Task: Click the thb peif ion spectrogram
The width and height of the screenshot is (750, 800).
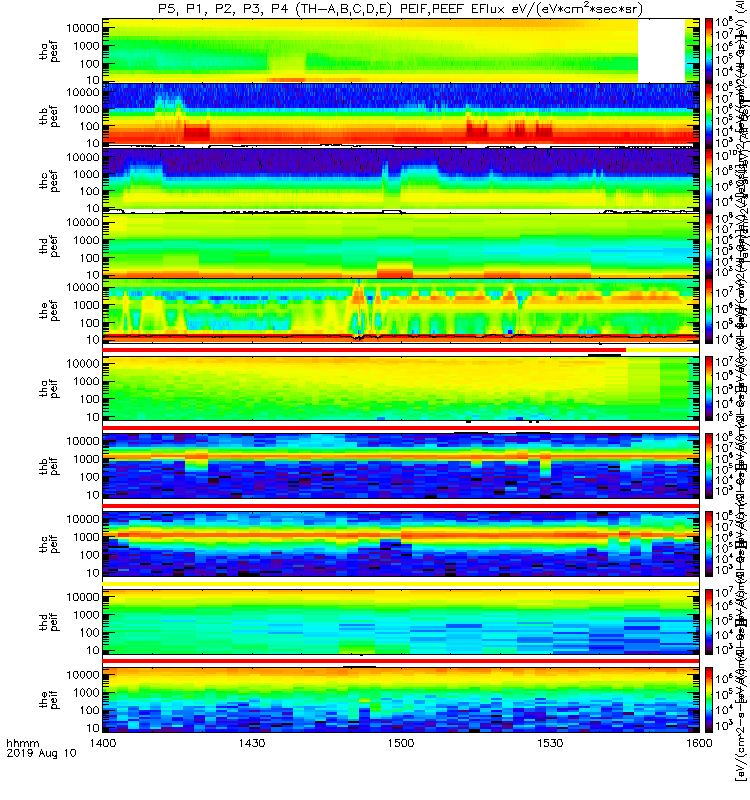Action: click(x=401, y=466)
